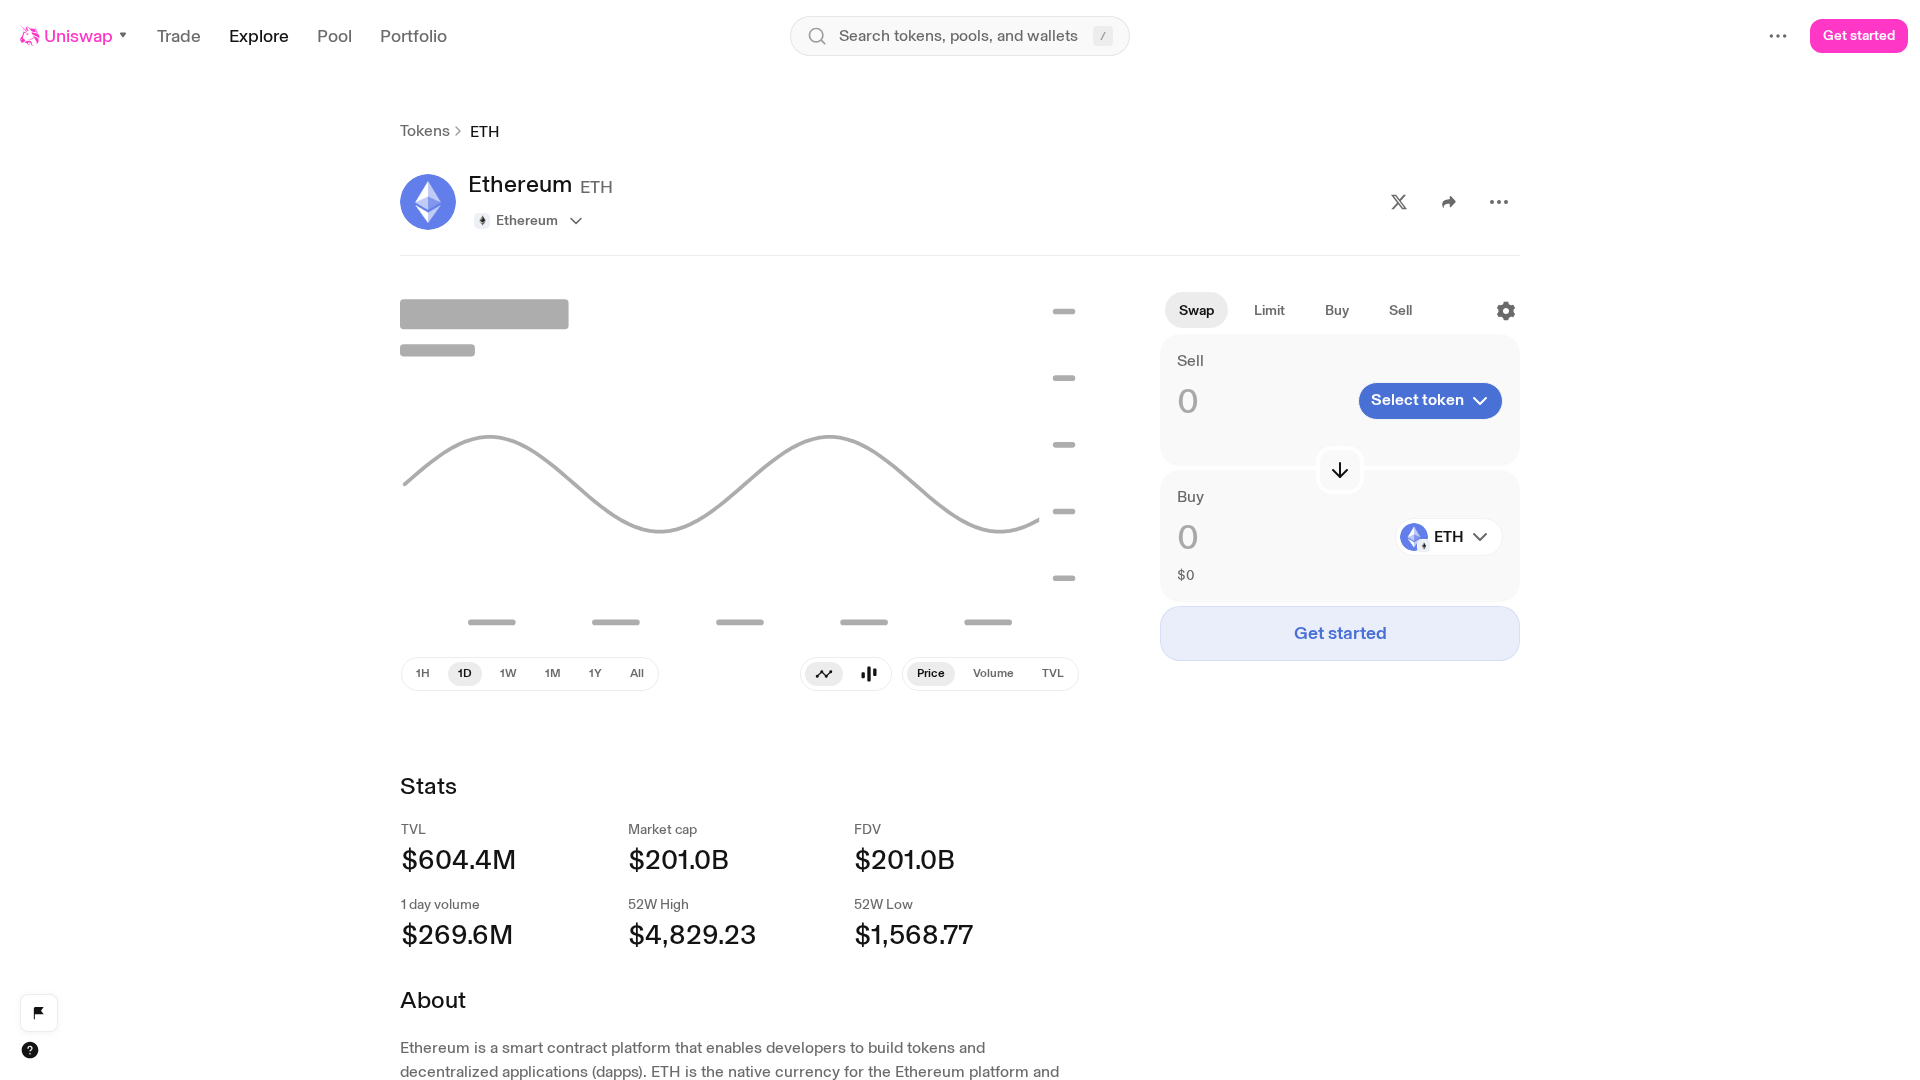
Task: Click the Market cap value $201.0B
Action: click(x=679, y=860)
